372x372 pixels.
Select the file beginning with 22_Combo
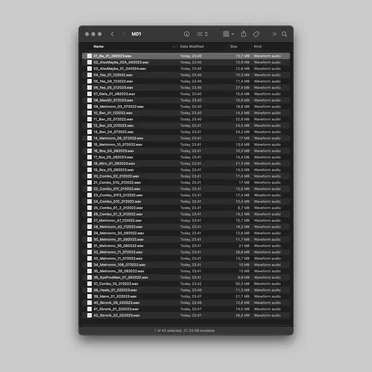[186, 189]
